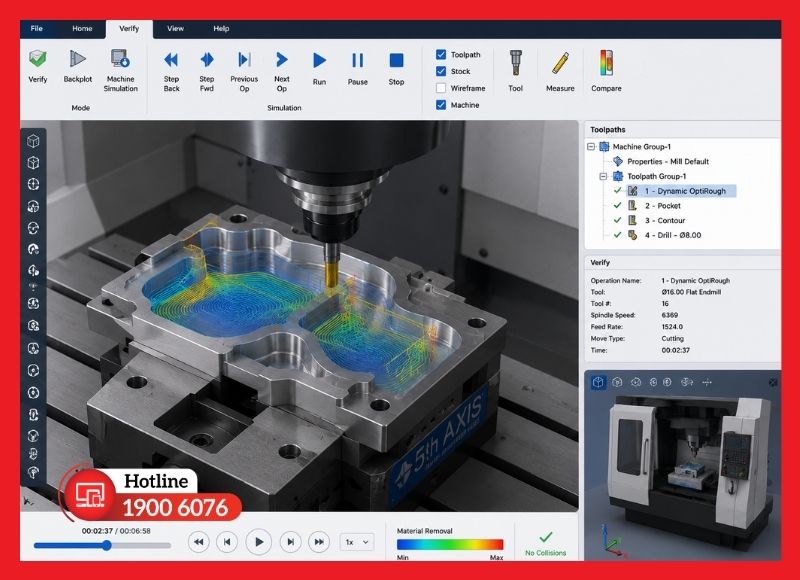Click the No Collisions status checkmark
The height and width of the screenshot is (580, 800).
pos(545,537)
